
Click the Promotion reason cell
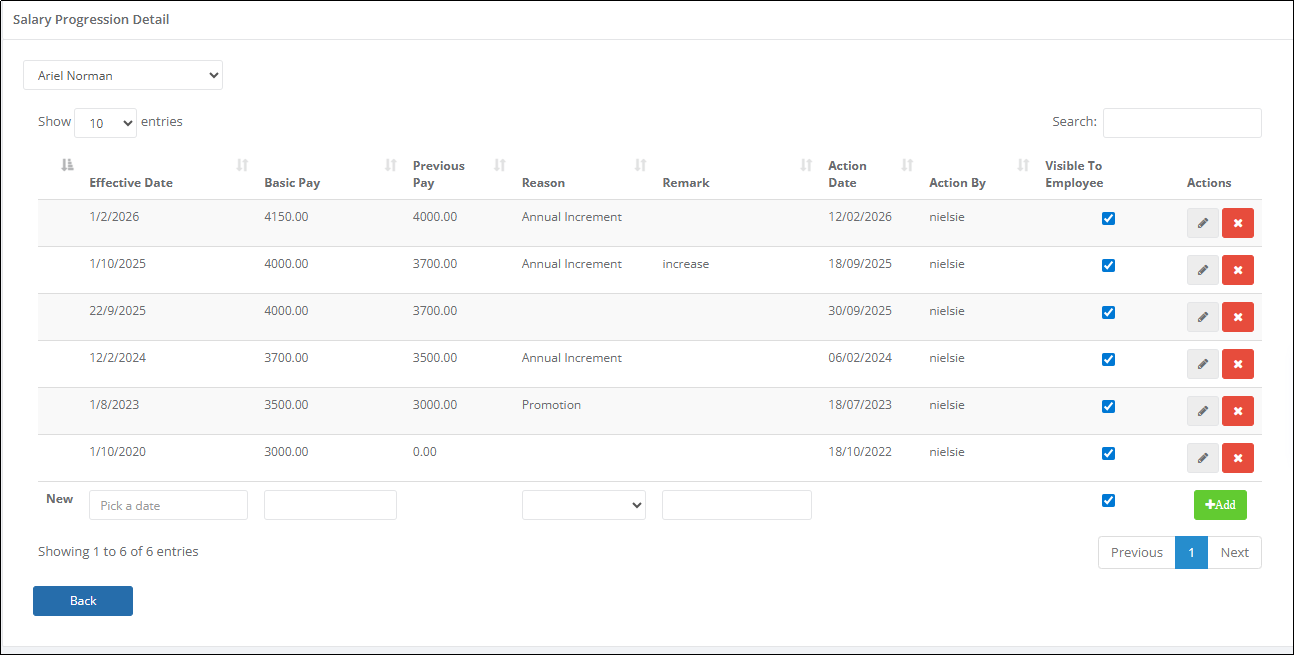pos(551,405)
